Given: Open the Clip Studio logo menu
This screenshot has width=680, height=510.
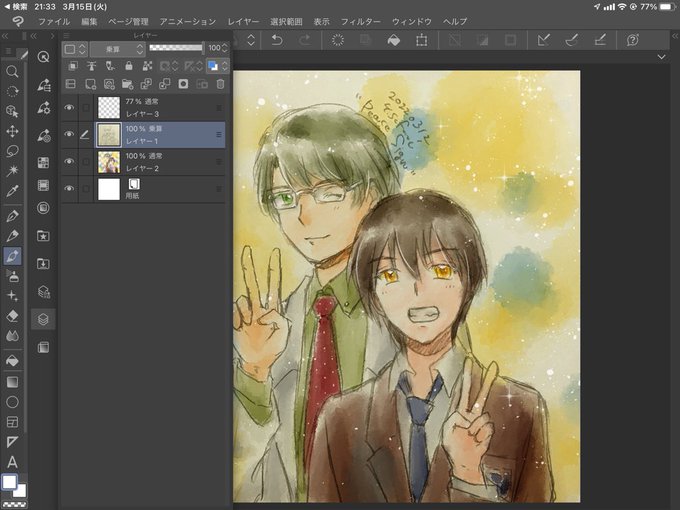Looking at the screenshot, I should pos(18,21).
